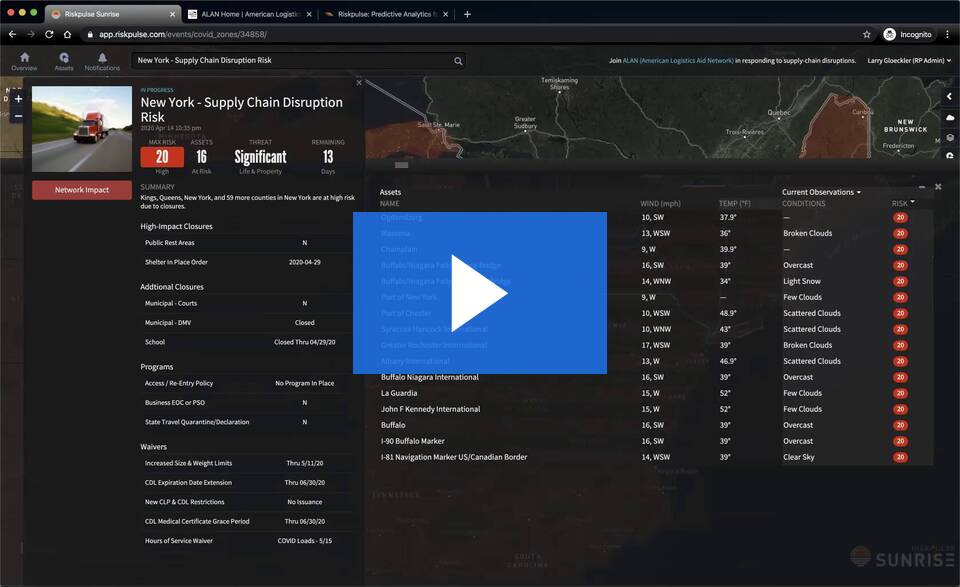This screenshot has width=960, height=587.
Task: Click the NAME column header
Action: [x=389, y=203]
